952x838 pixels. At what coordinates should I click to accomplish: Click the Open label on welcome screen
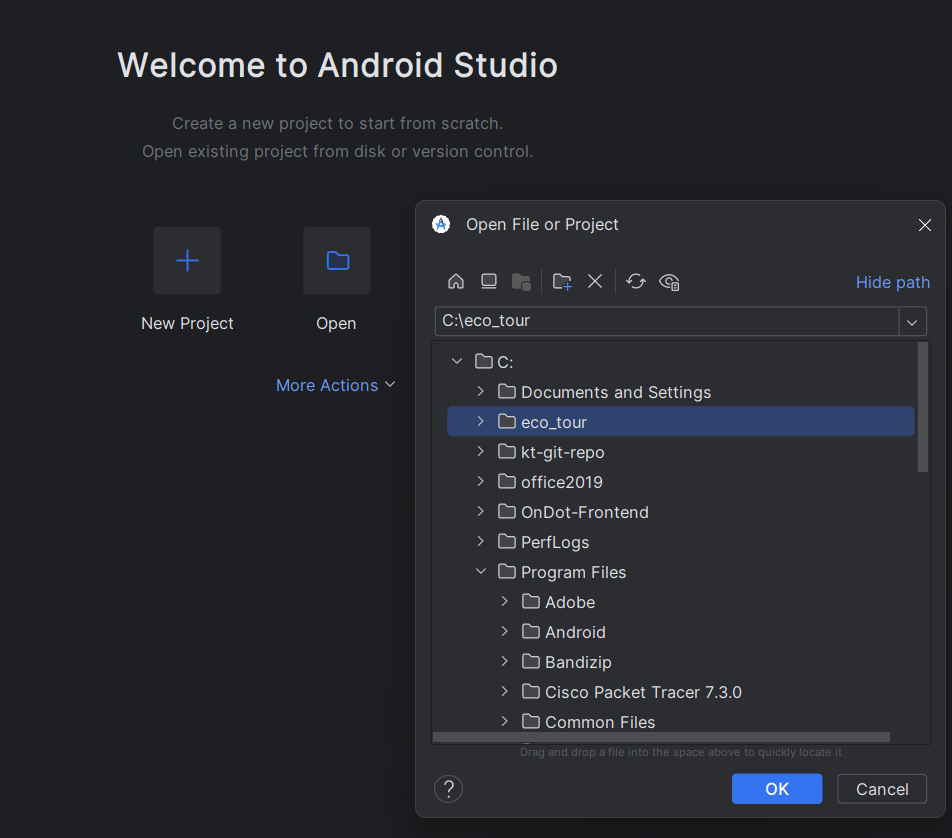click(336, 324)
